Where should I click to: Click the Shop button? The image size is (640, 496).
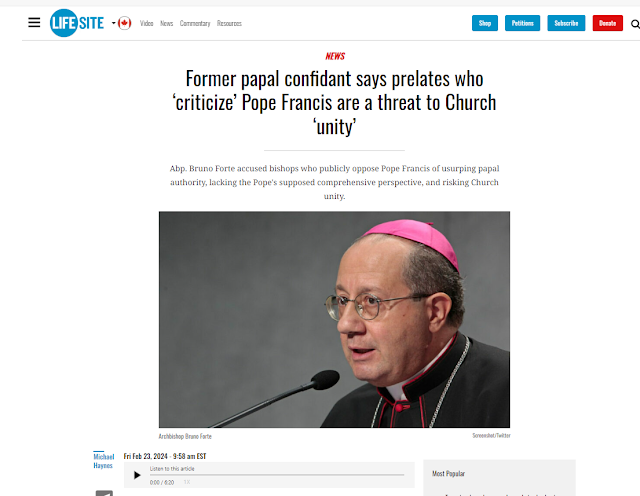pyautogui.click(x=485, y=23)
